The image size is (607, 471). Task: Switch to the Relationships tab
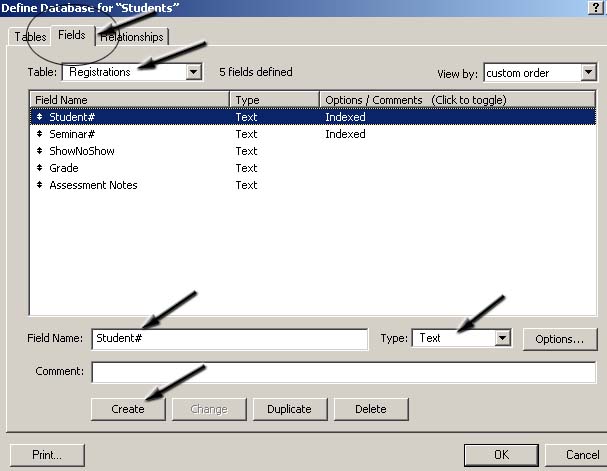pyautogui.click(x=132, y=37)
